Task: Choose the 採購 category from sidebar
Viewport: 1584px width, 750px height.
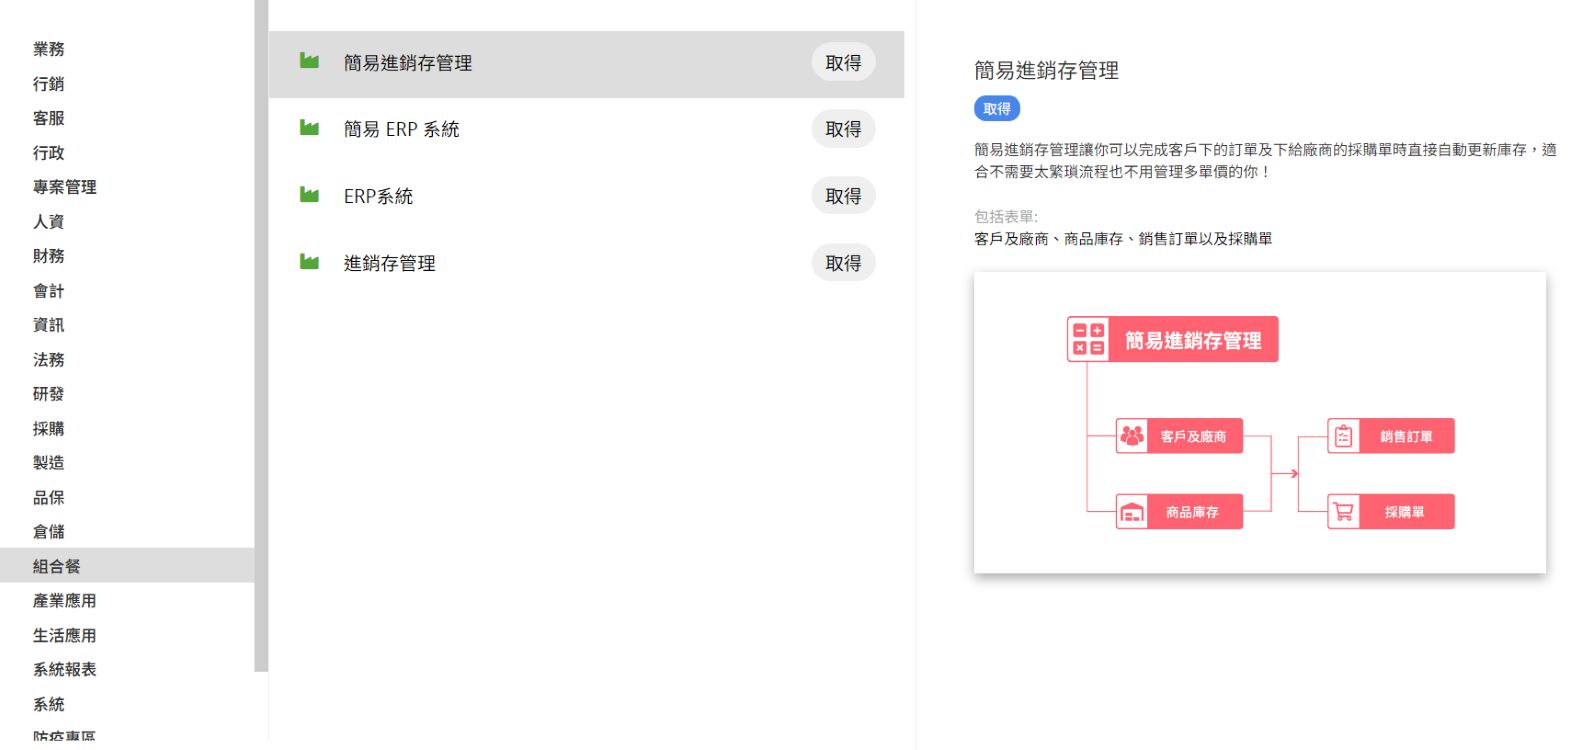Action: coord(48,429)
